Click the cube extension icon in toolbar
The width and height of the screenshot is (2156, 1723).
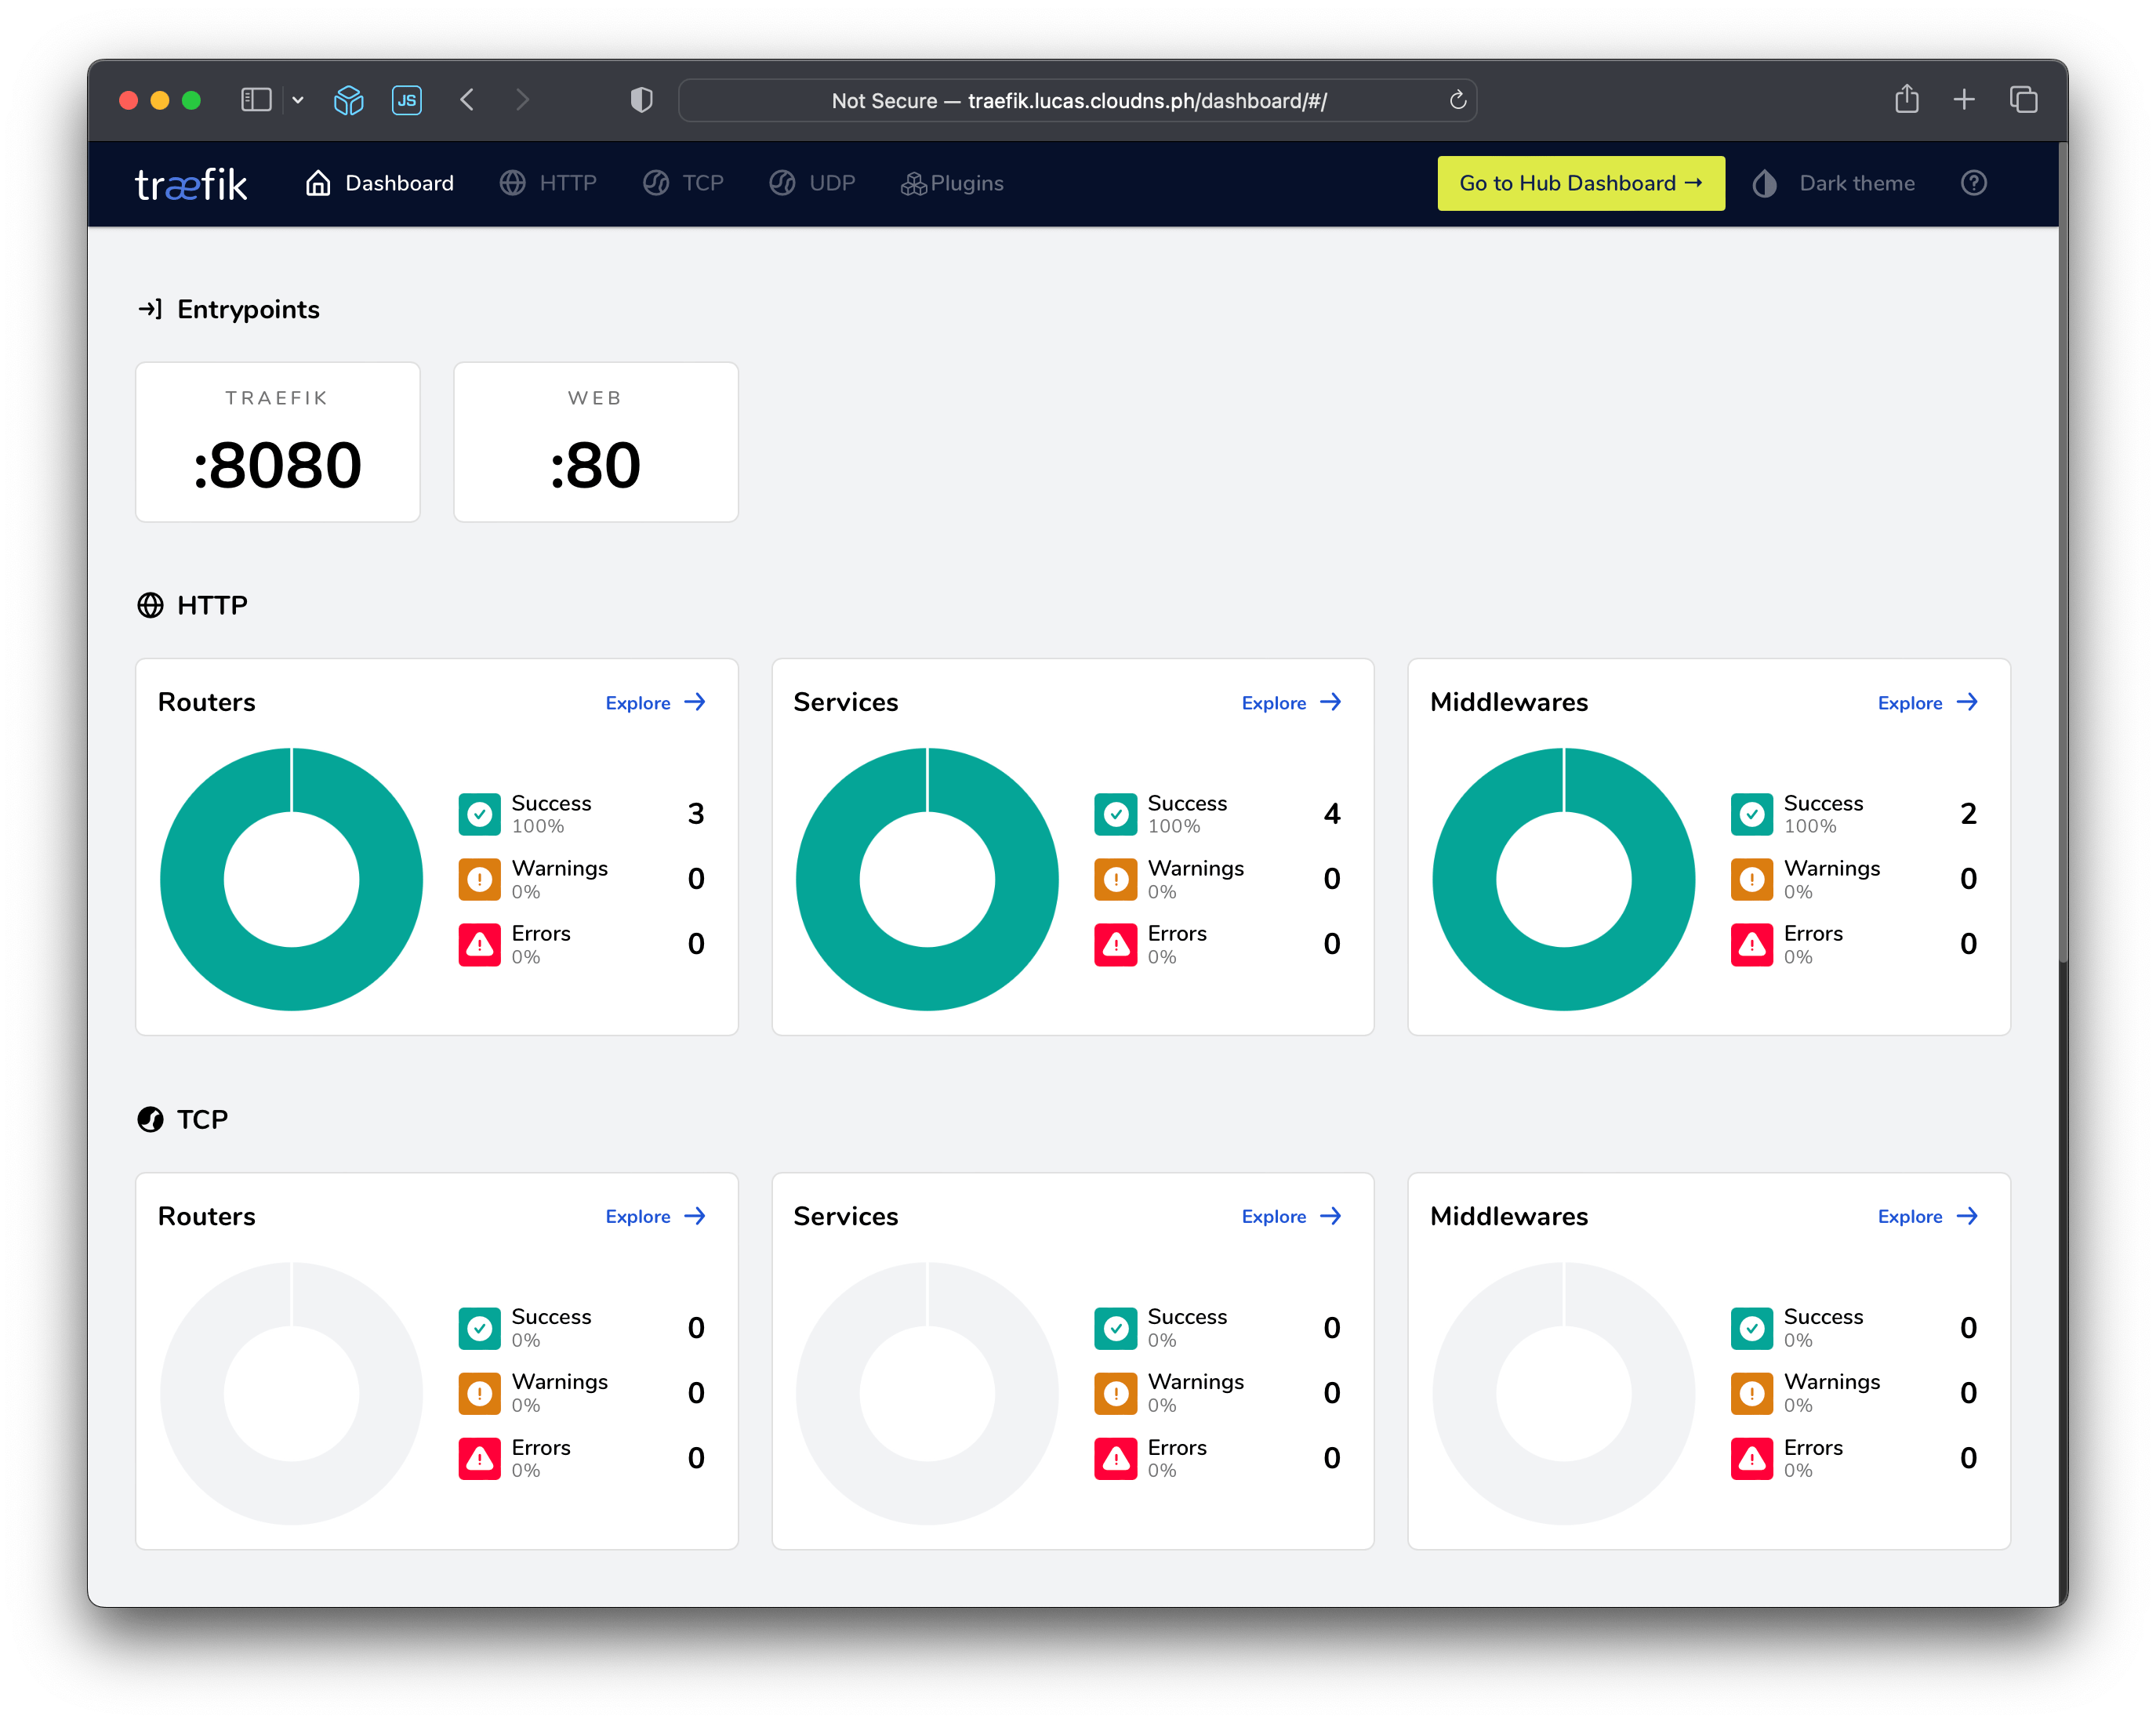[348, 100]
